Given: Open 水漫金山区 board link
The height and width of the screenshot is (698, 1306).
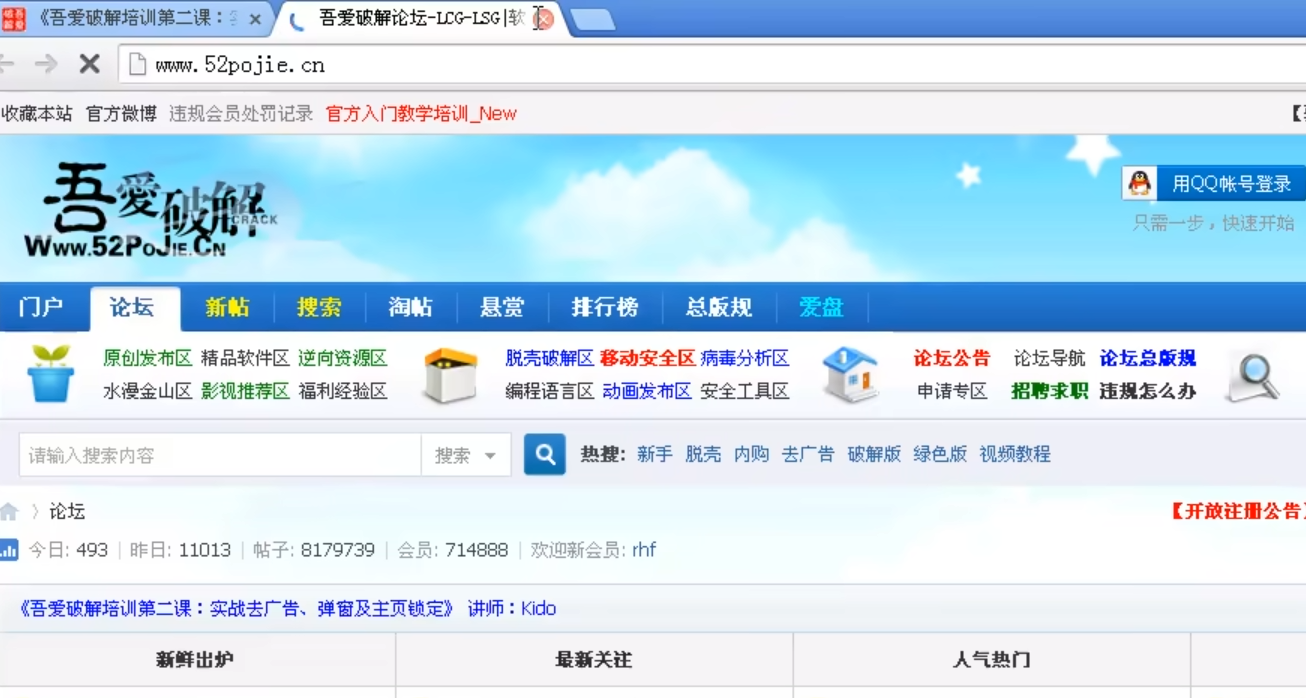Looking at the screenshot, I should (x=148, y=391).
